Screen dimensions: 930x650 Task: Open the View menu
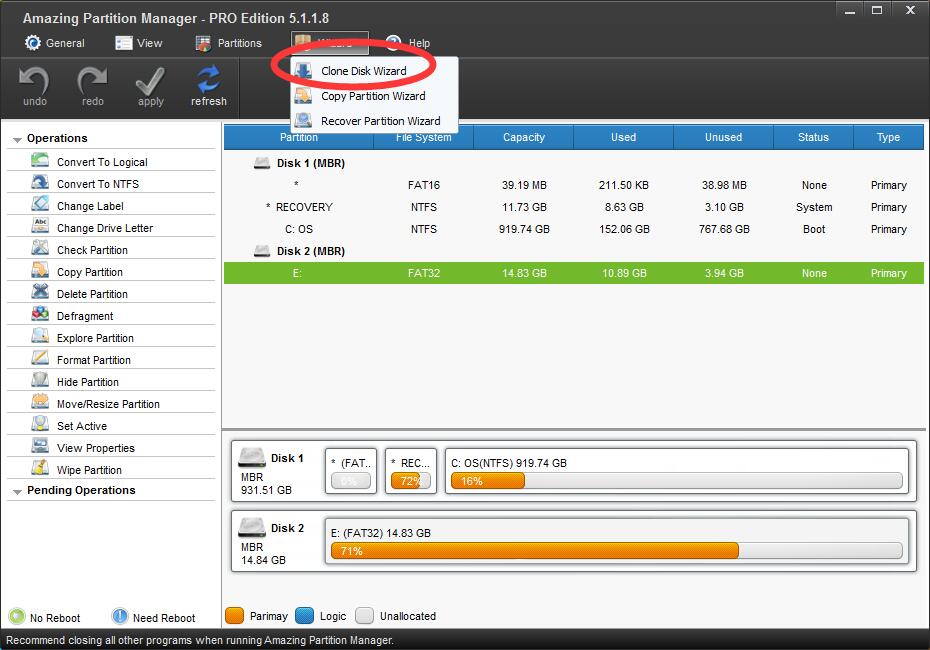point(139,43)
